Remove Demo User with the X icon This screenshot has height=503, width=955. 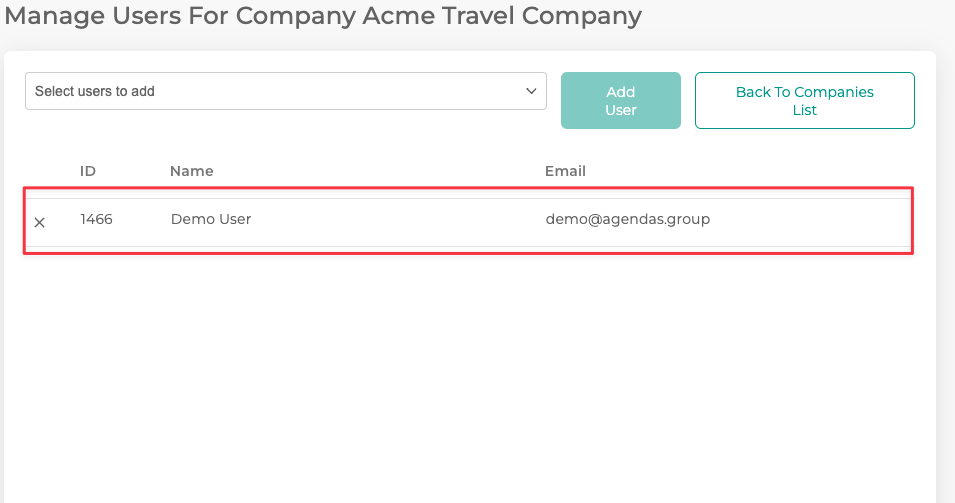point(40,222)
